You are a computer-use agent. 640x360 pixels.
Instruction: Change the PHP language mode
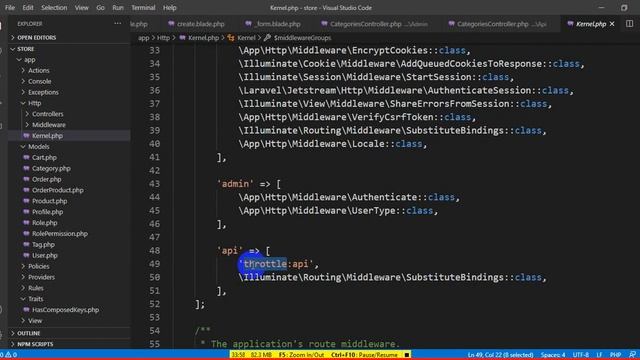[615, 355]
